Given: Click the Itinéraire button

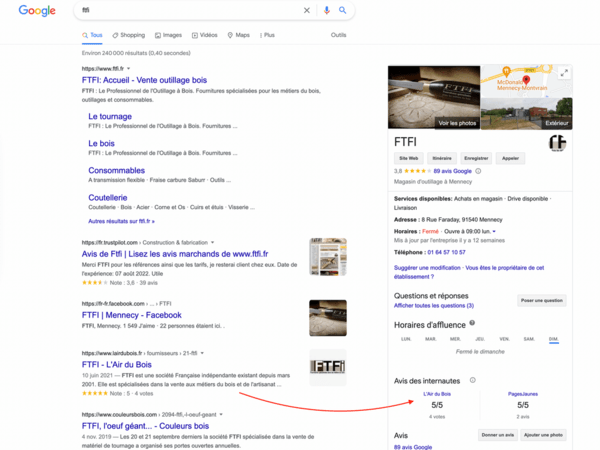Looking at the screenshot, I should click(441, 158).
